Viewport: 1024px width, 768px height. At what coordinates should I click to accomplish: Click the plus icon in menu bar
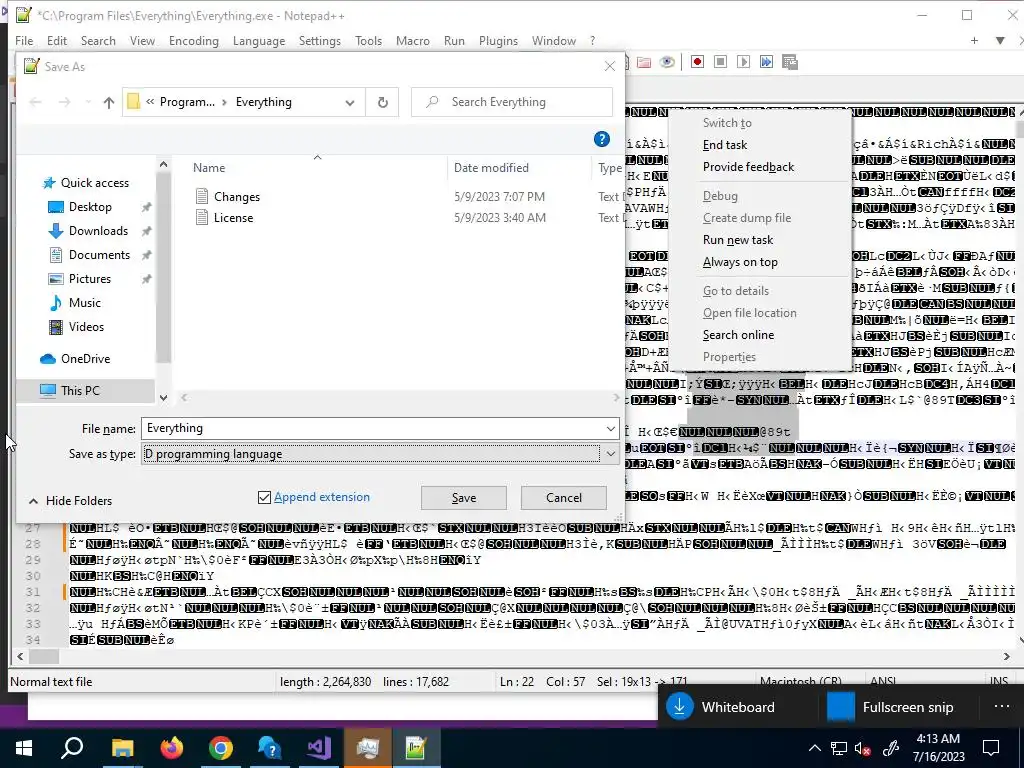(974, 40)
